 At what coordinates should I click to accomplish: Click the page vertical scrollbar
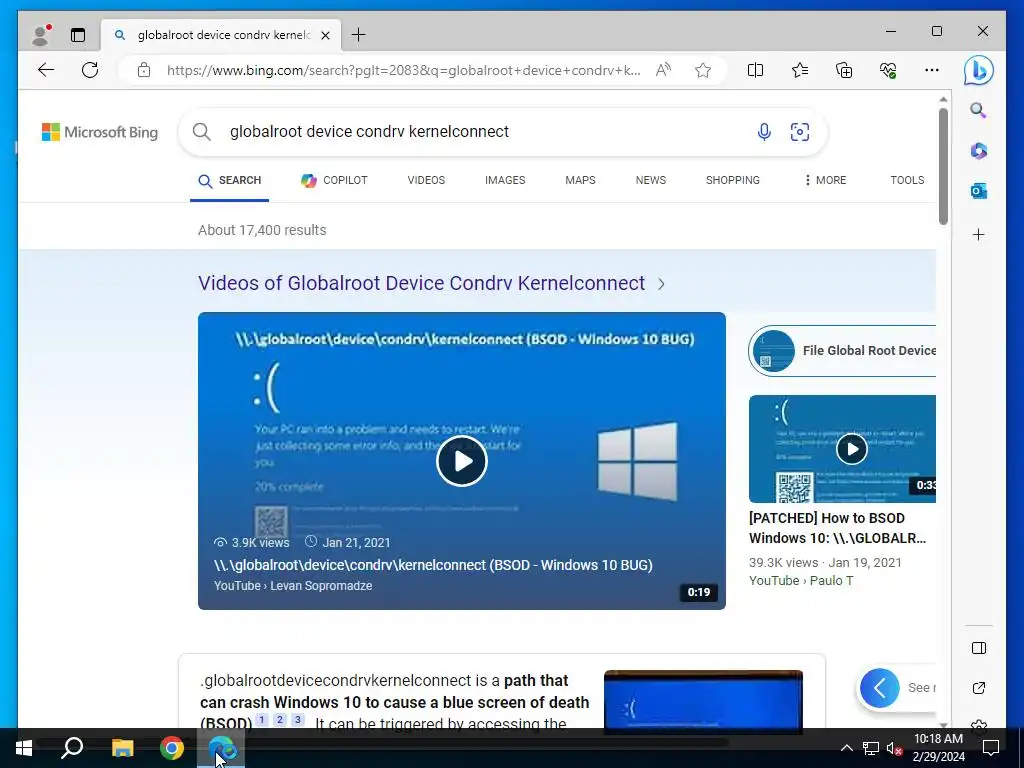(943, 167)
